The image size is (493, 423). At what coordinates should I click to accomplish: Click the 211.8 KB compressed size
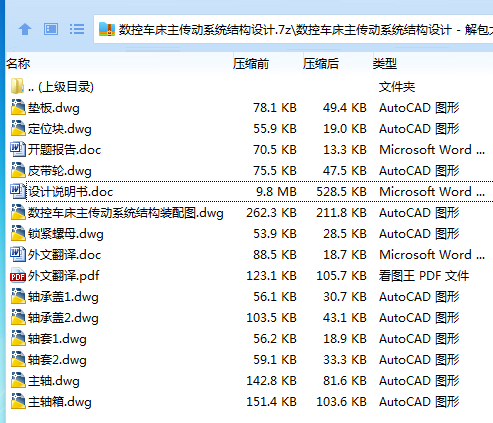click(341, 213)
